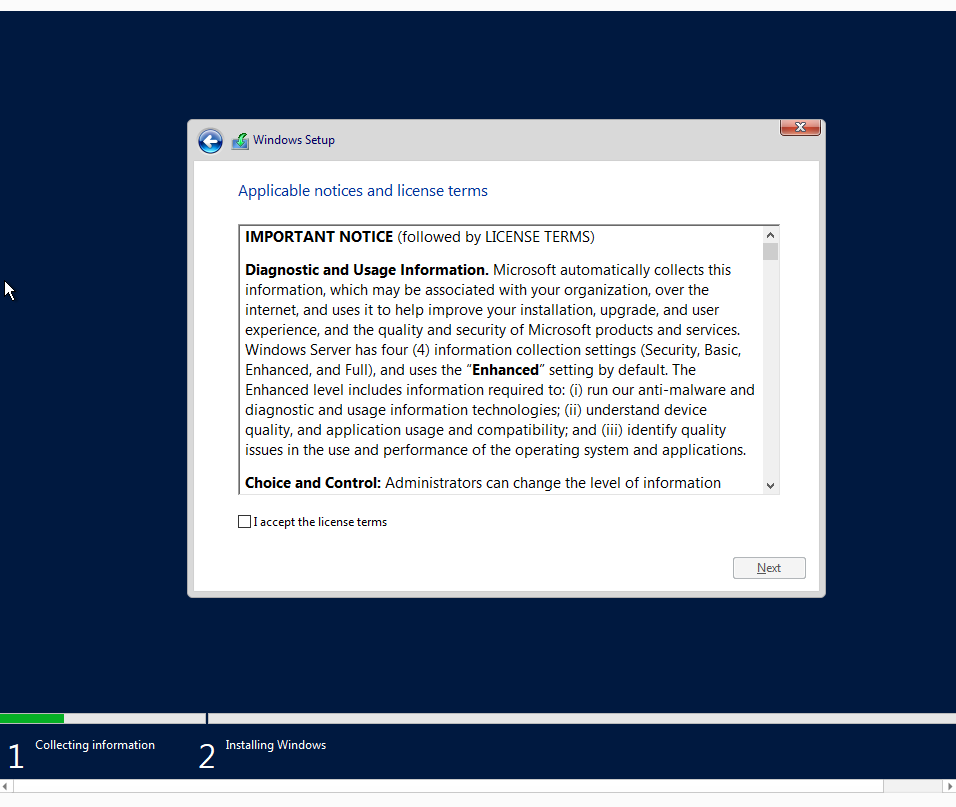Click the bottom horizontal scrollbar left arrow
Image resolution: width=956 pixels, height=807 pixels.
click(x=5, y=786)
